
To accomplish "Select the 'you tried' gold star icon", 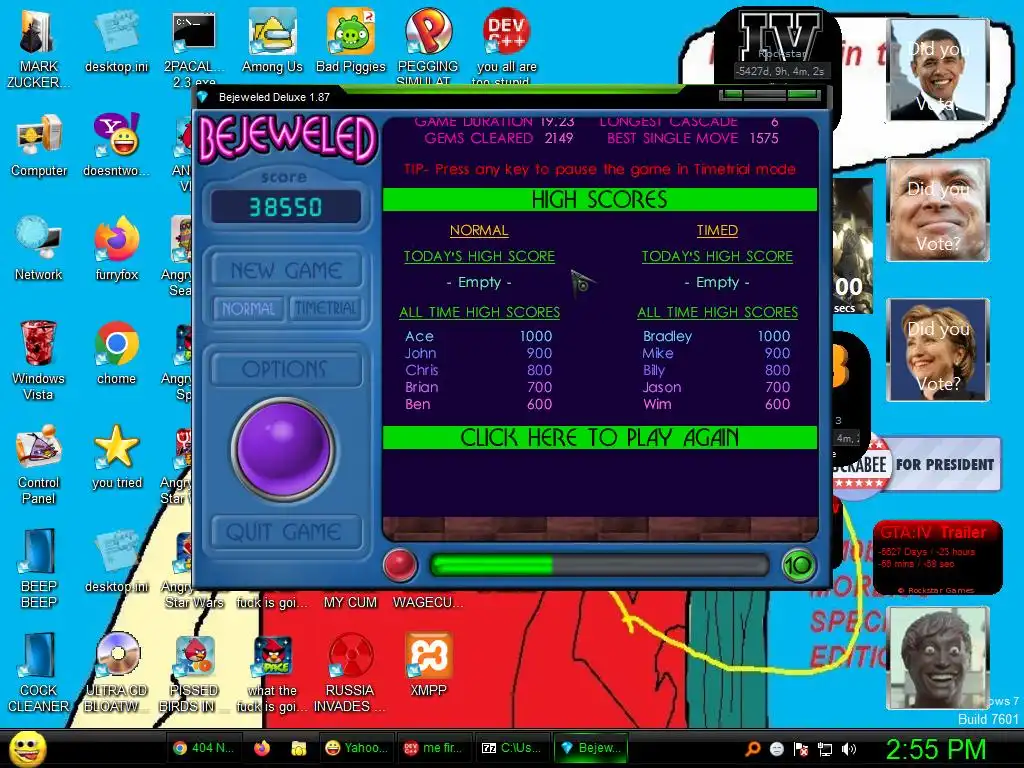I will click(x=117, y=457).
